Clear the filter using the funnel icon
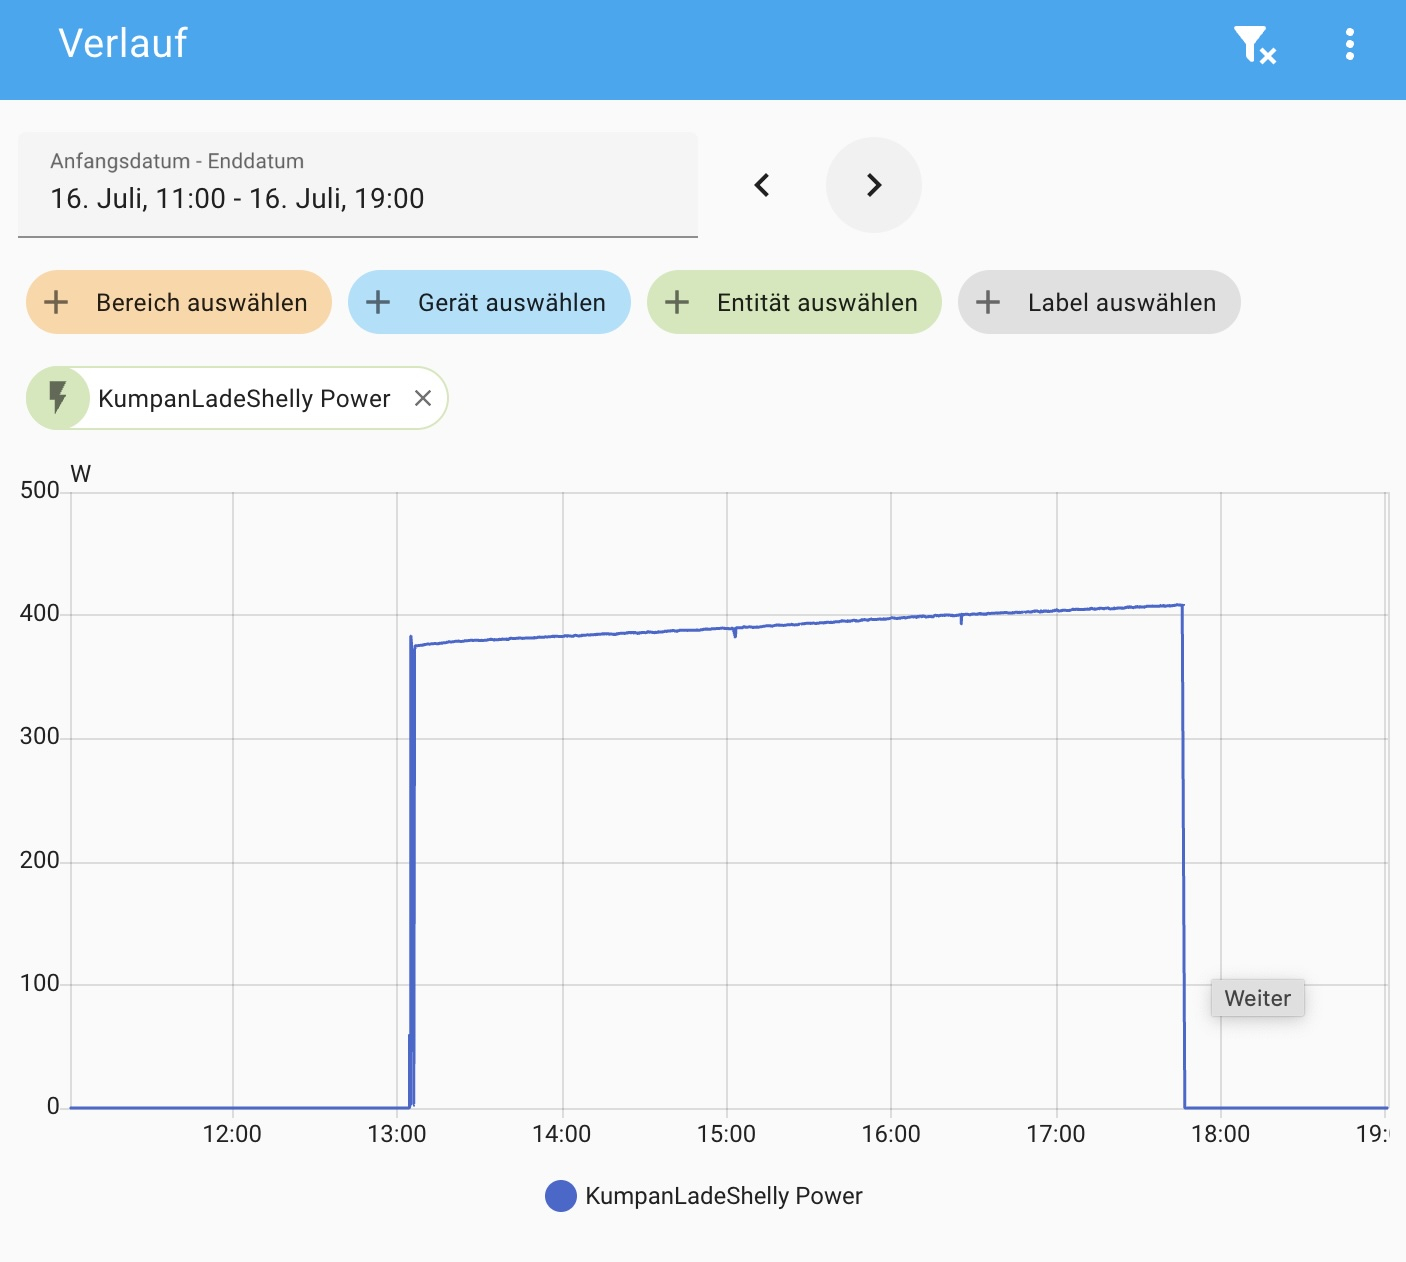The height and width of the screenshot is (1262, 1406). [1254, 45]
